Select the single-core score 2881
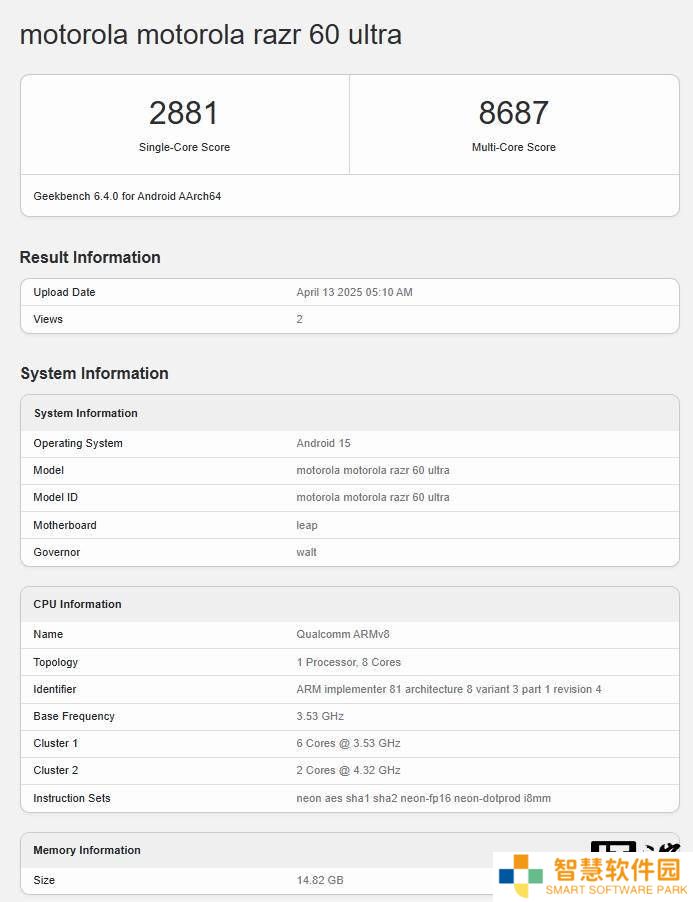Screen dimensions: 693x902 tap(184, 113)
